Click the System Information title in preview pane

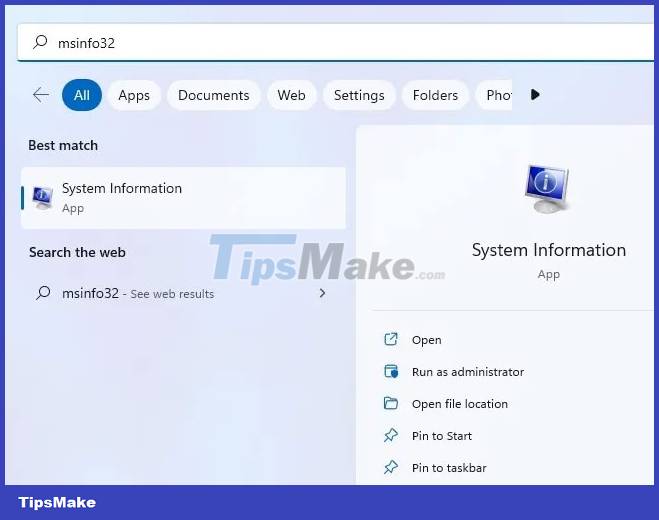pos(548,250)
